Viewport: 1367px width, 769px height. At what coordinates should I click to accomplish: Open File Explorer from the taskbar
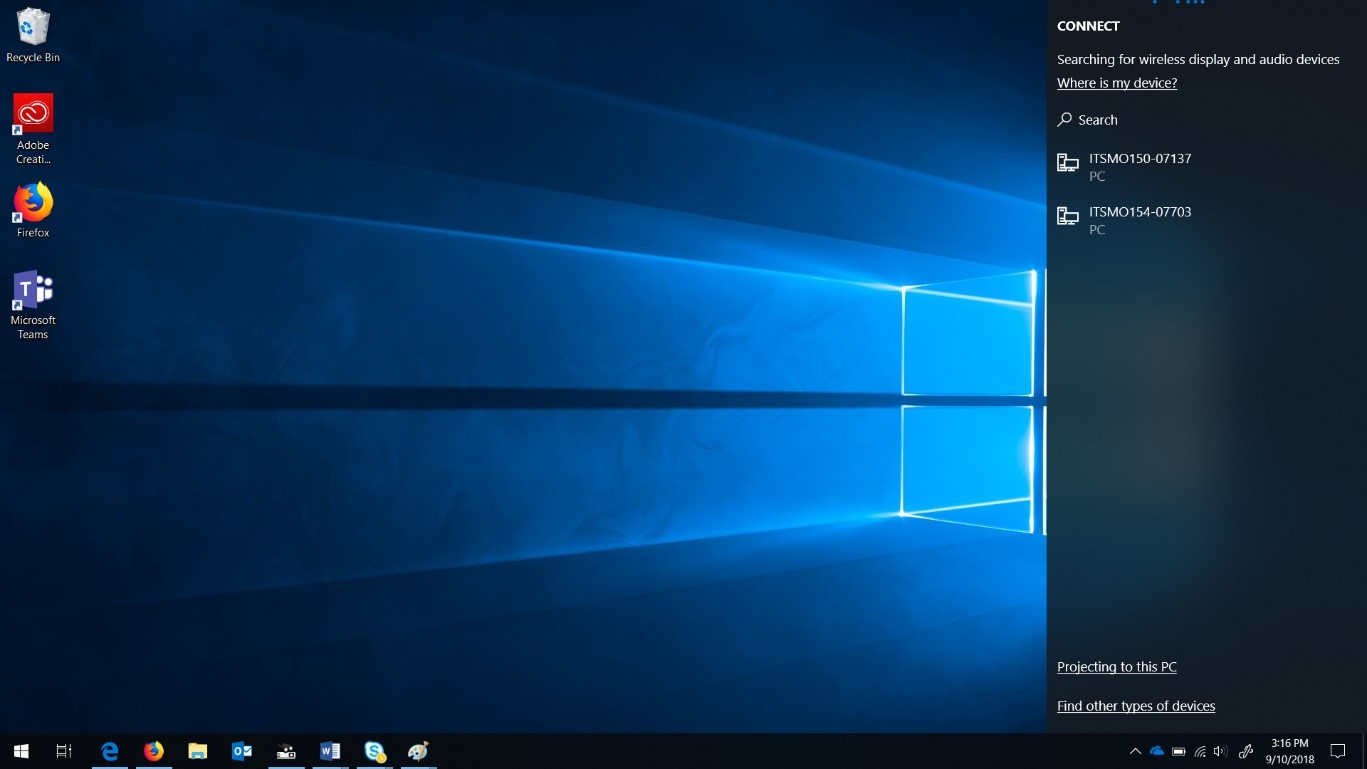coord(198,751)
